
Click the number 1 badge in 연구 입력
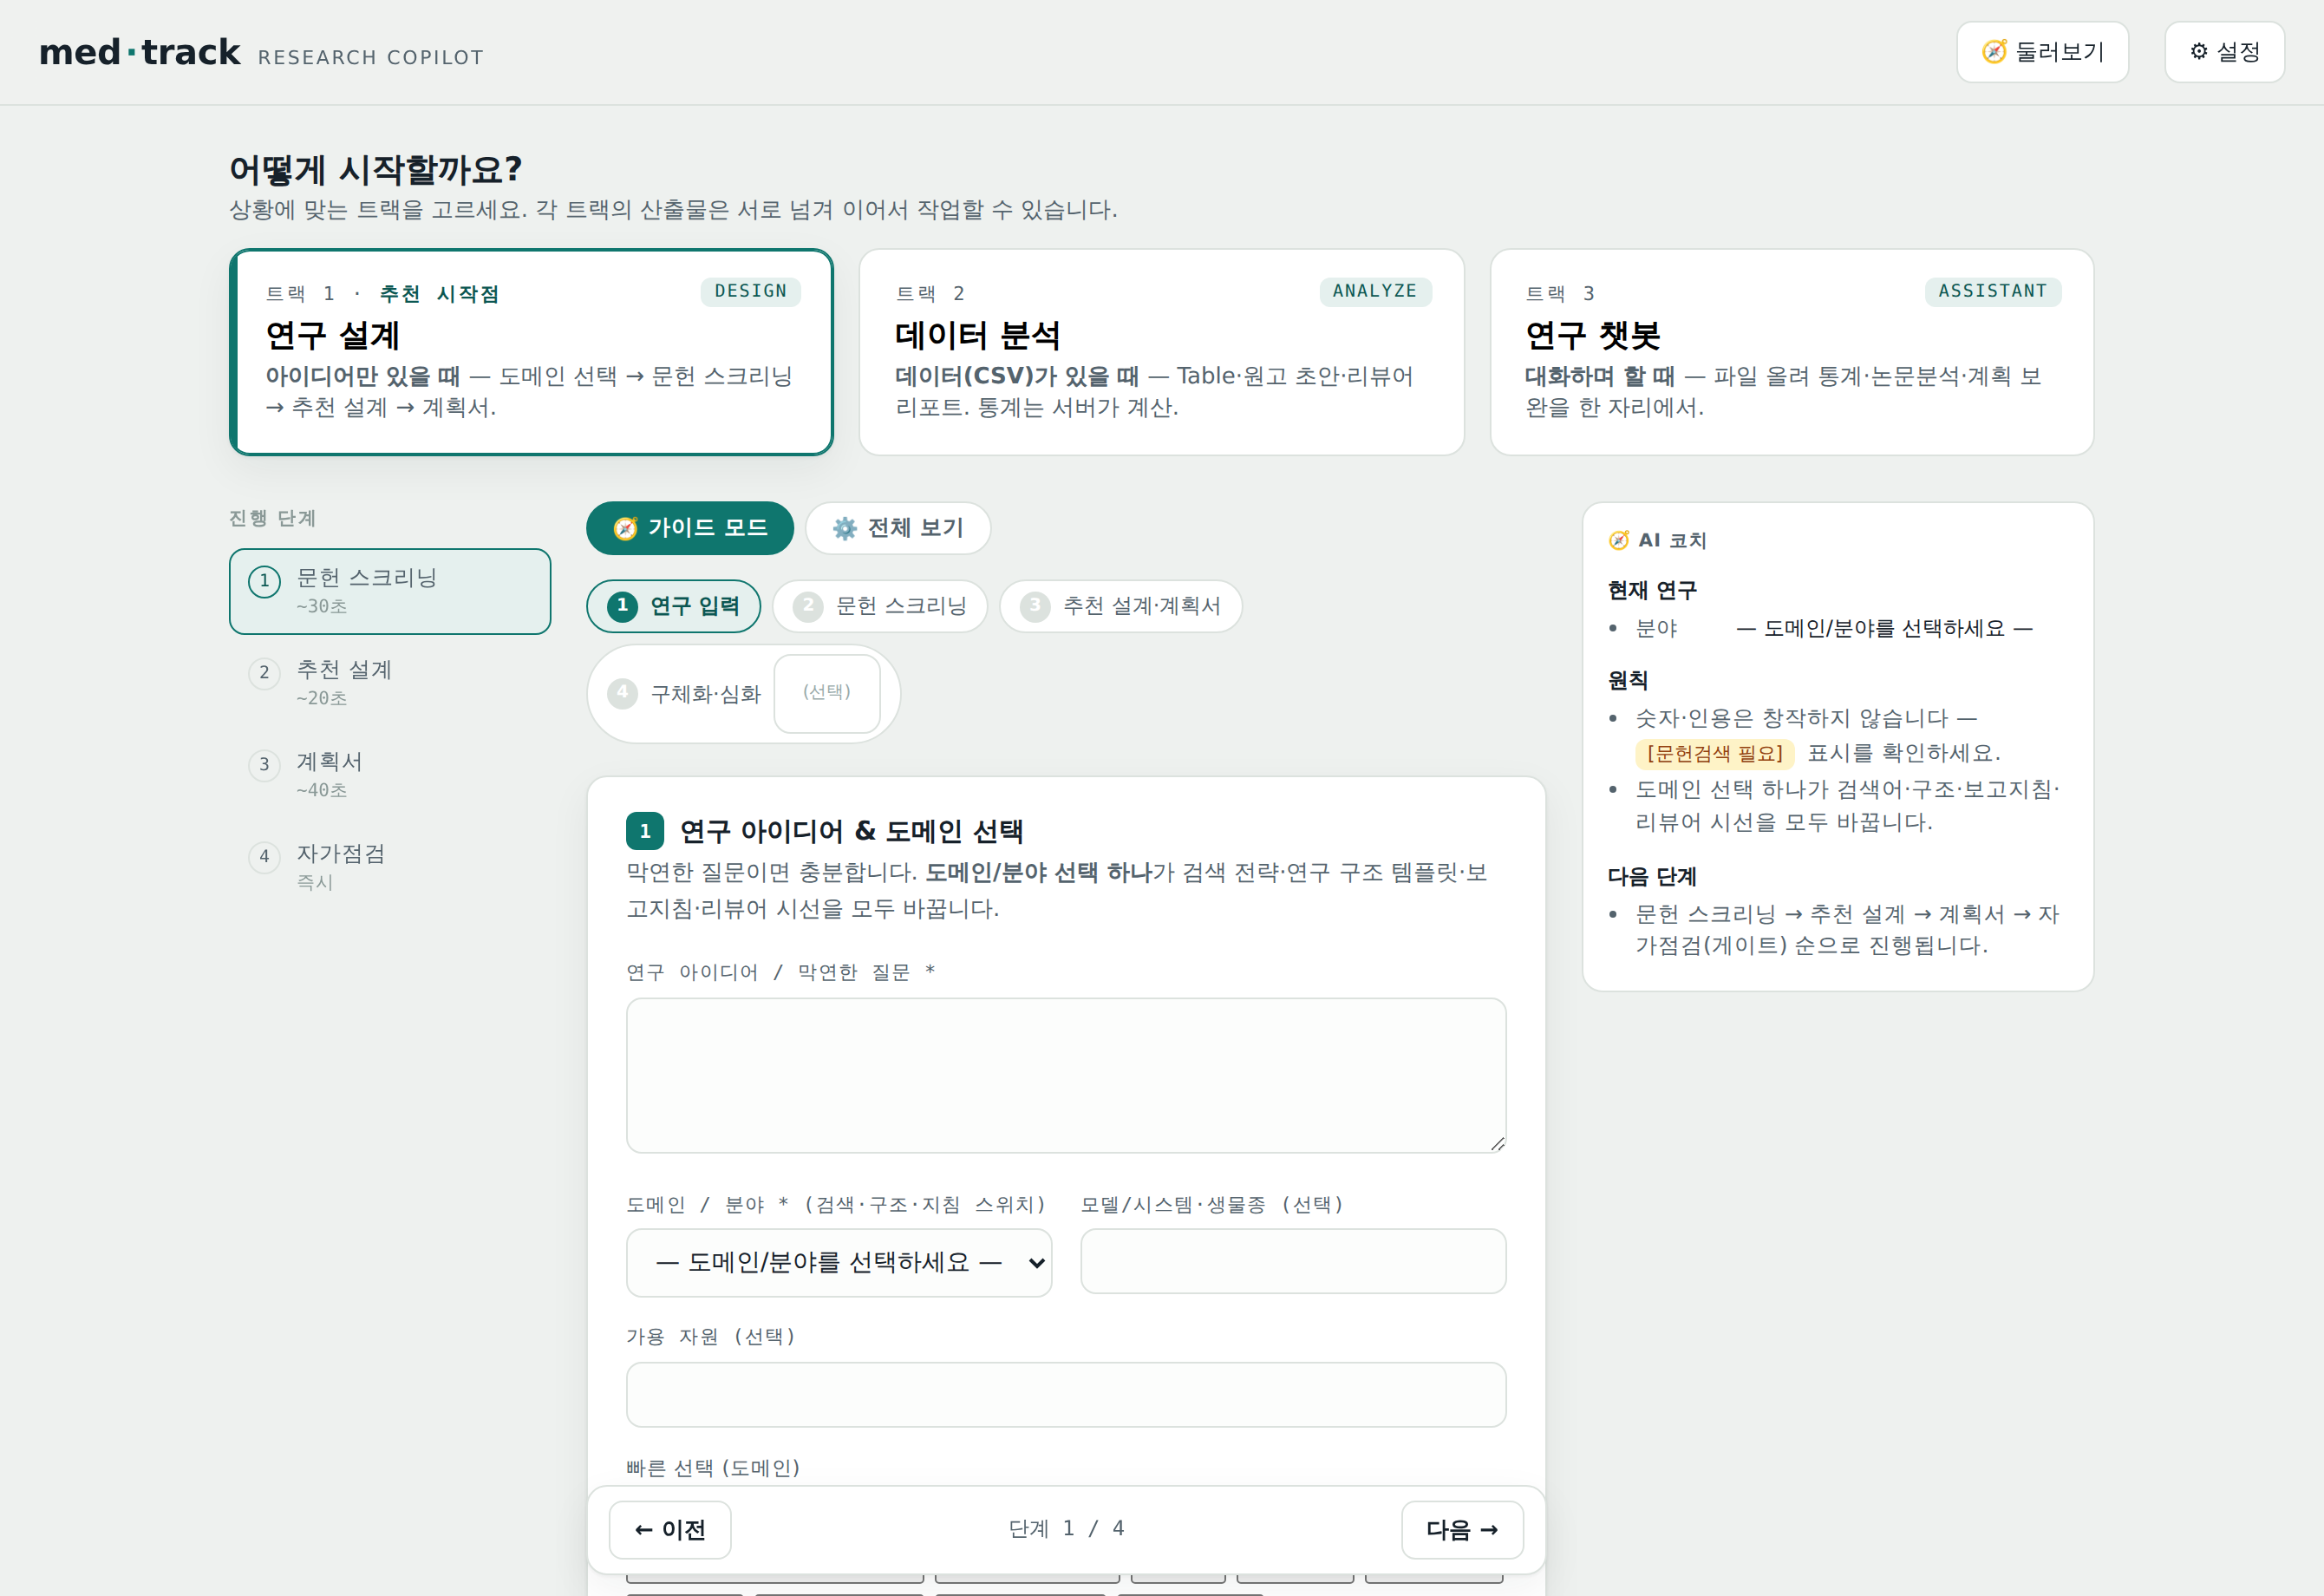coord(622,606)
